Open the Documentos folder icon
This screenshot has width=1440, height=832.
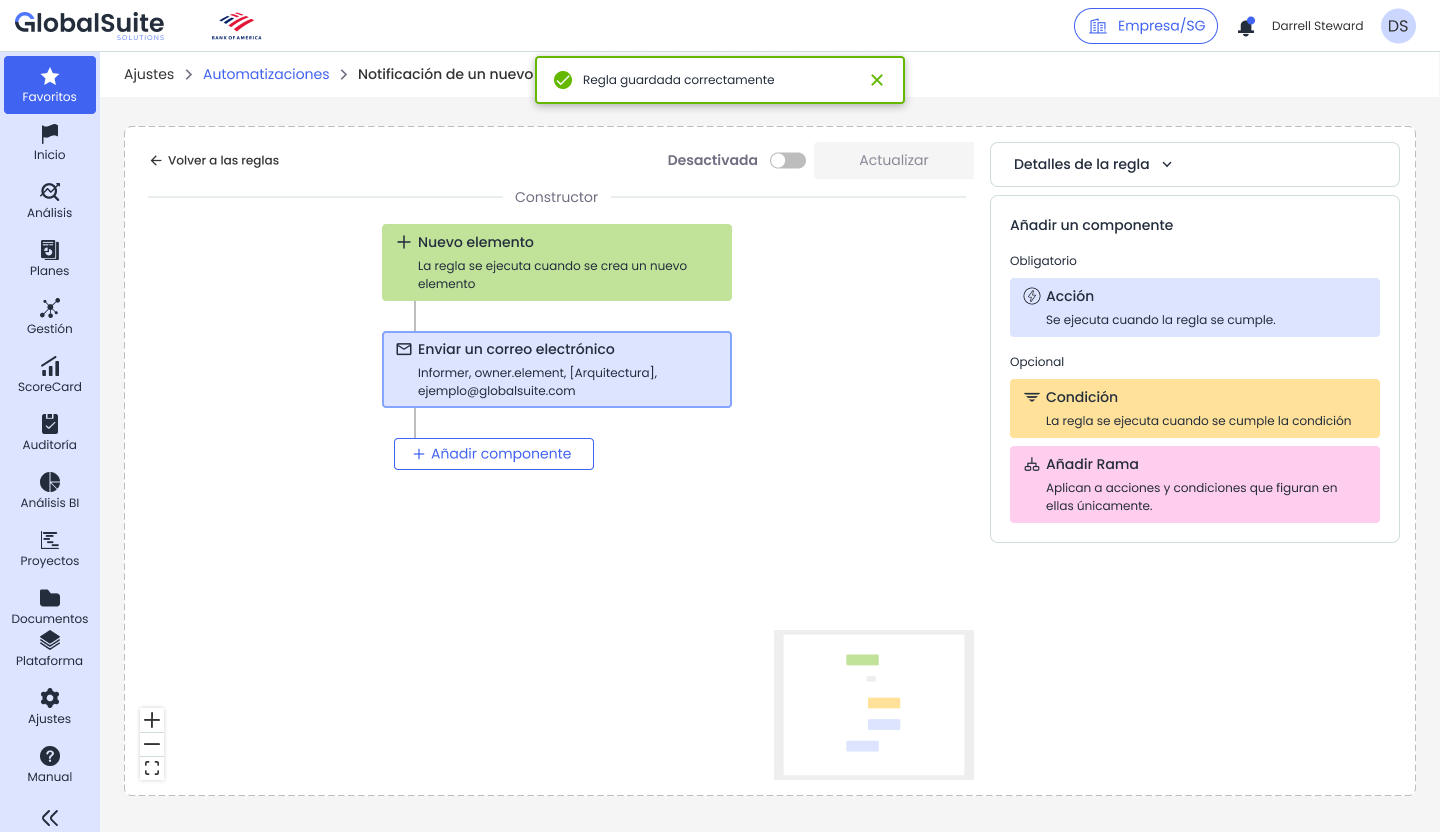point(50,598)
